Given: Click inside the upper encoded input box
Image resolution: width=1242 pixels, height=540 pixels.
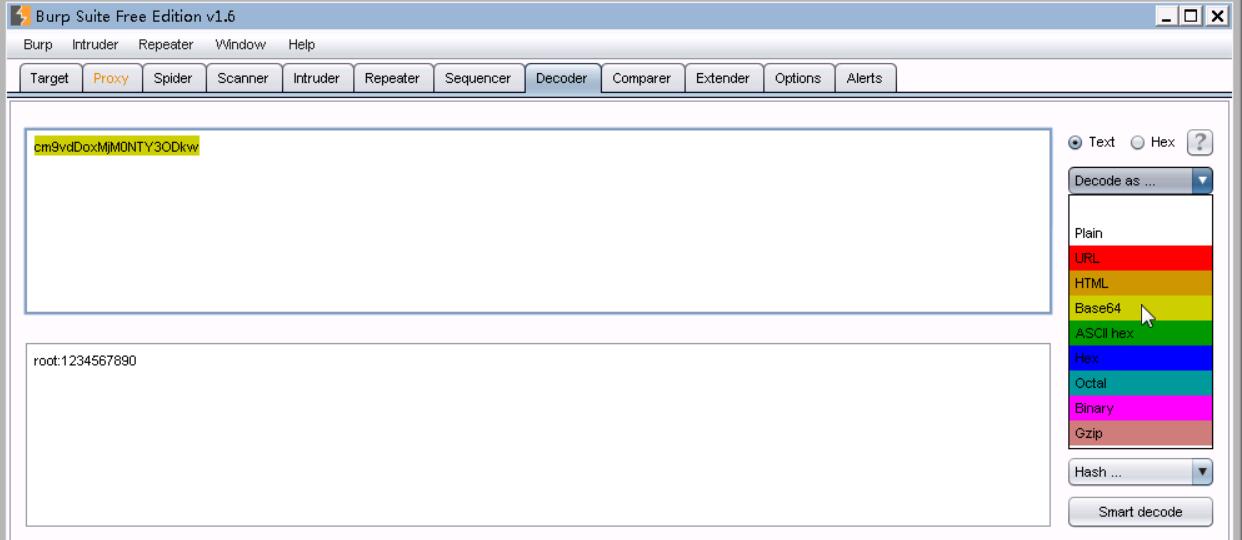Looking at the screenshot, I should (538, 221).
